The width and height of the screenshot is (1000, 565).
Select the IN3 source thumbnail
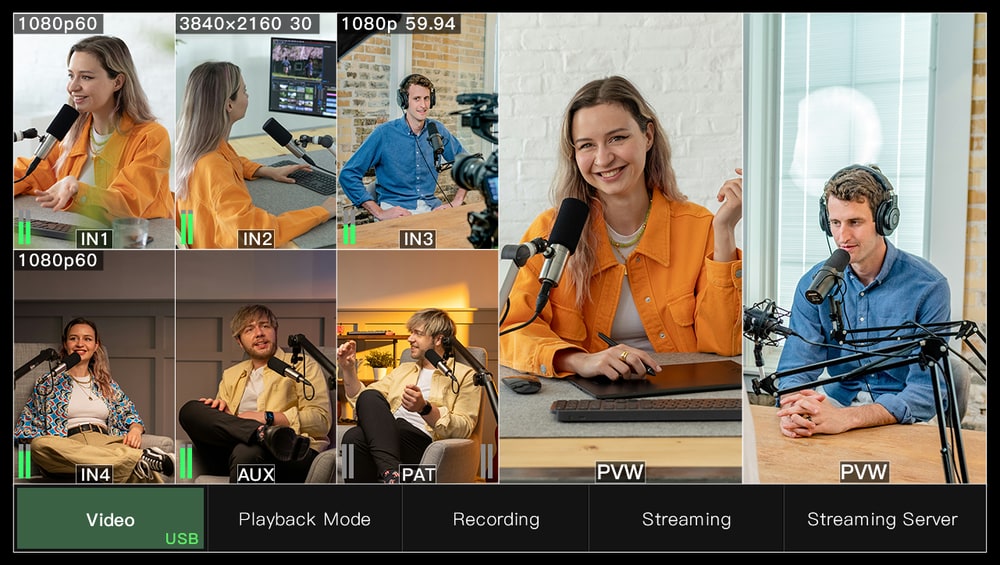coord(417,131)
